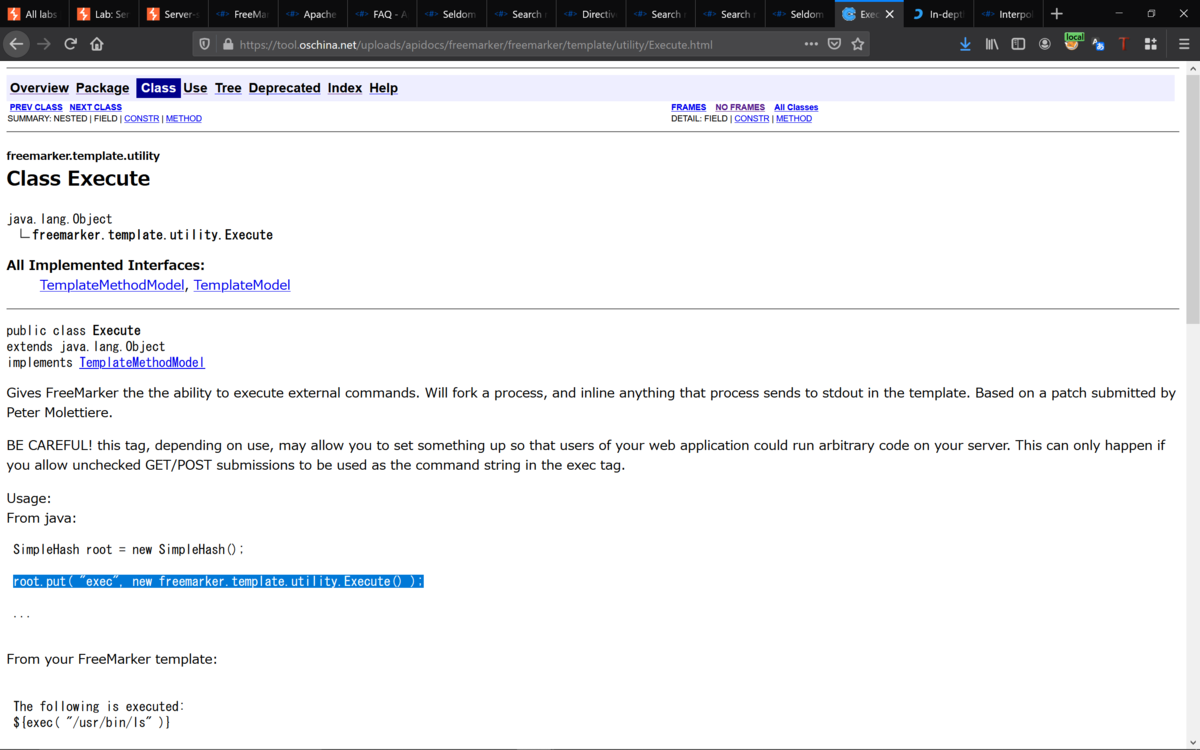Switch to the In-depth tab
Viewport: 1200px width, 750px height.
point(937,14)
